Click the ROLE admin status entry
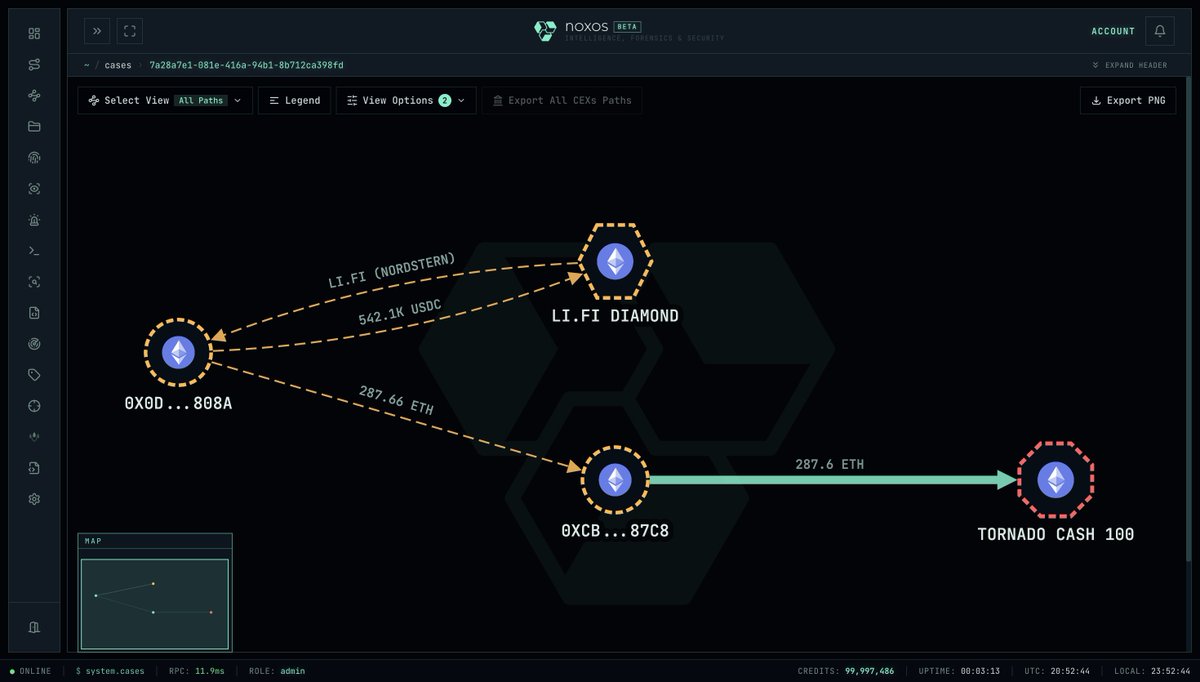Viewport: 1200px width, 682px height. tap(278, 671)
